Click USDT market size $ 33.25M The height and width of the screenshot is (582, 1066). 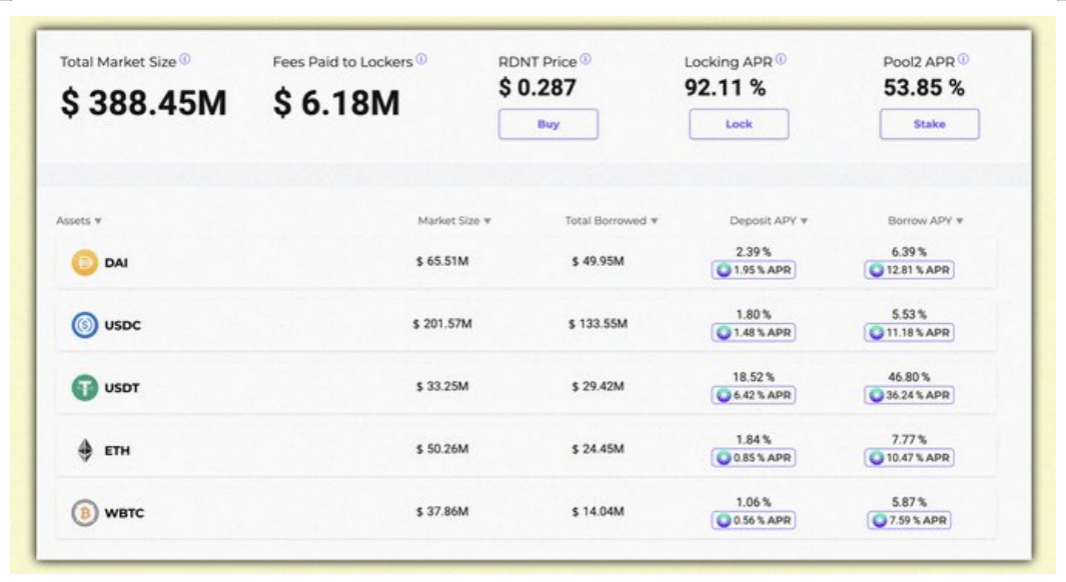coord(443,386)
